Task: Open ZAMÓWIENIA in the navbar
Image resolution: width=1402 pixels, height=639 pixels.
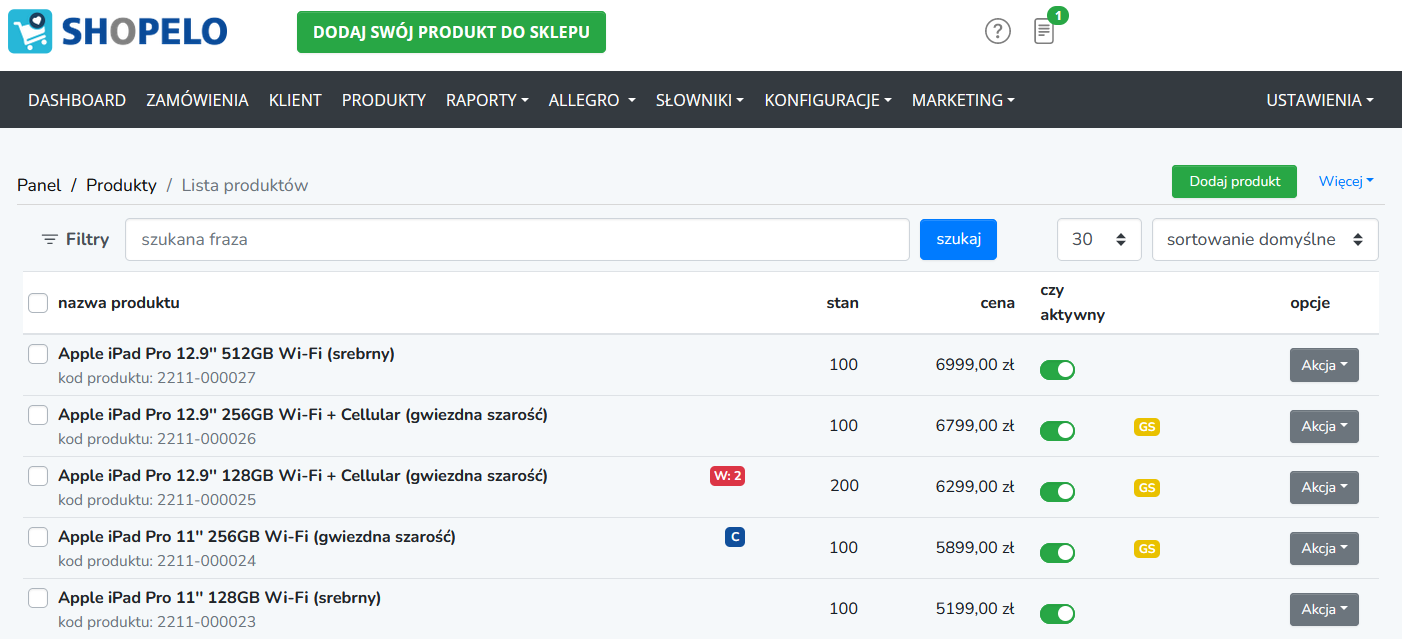Action: click(197, 100)
